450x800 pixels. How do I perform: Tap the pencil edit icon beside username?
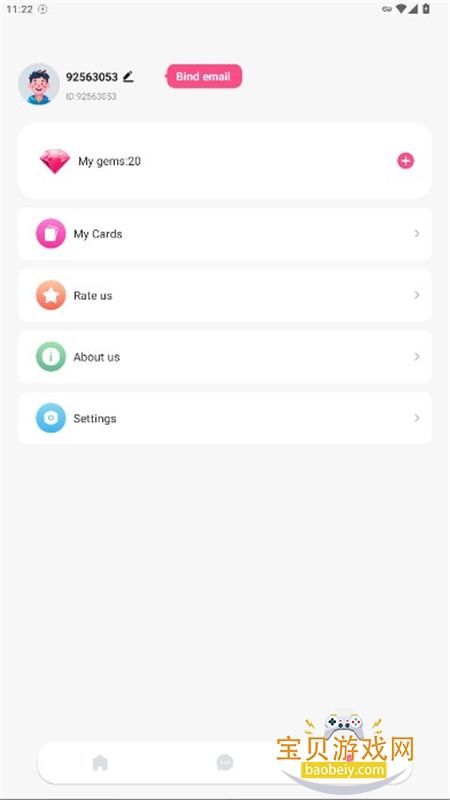coord(128,77)
